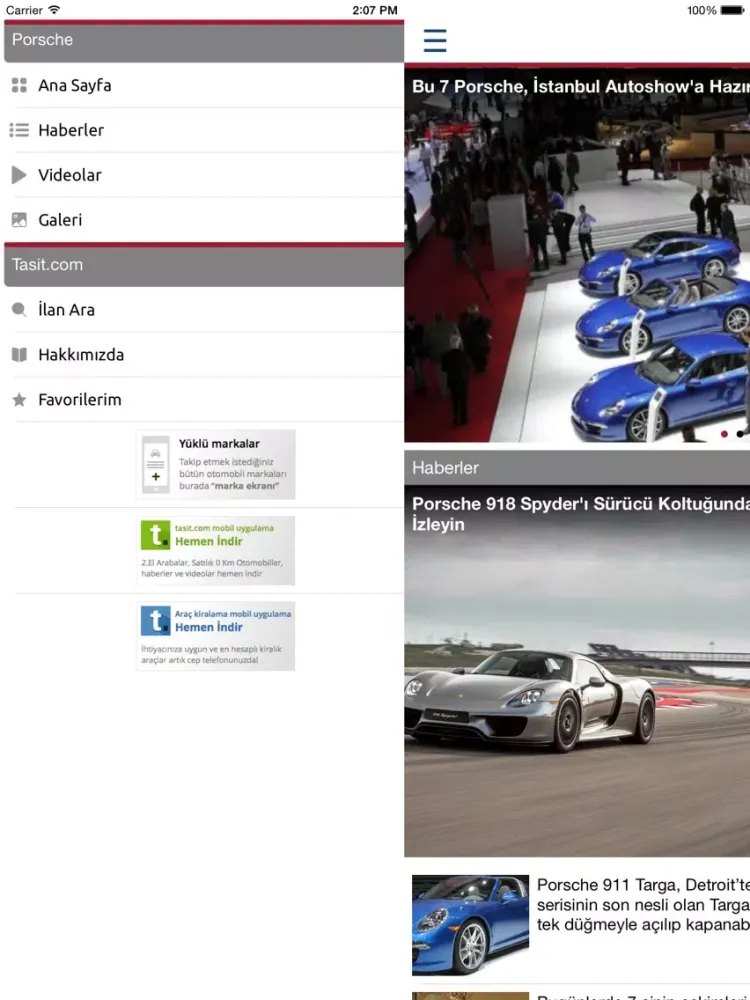Select the red carousel page dot
Viewport: 750px width, 1000px height.
tap(724, 434)
